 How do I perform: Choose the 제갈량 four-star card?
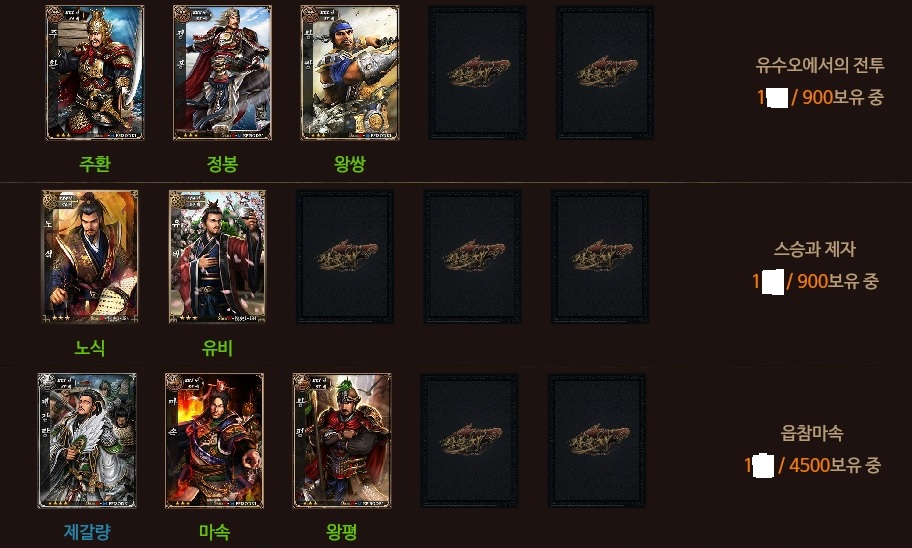(87, 441)
